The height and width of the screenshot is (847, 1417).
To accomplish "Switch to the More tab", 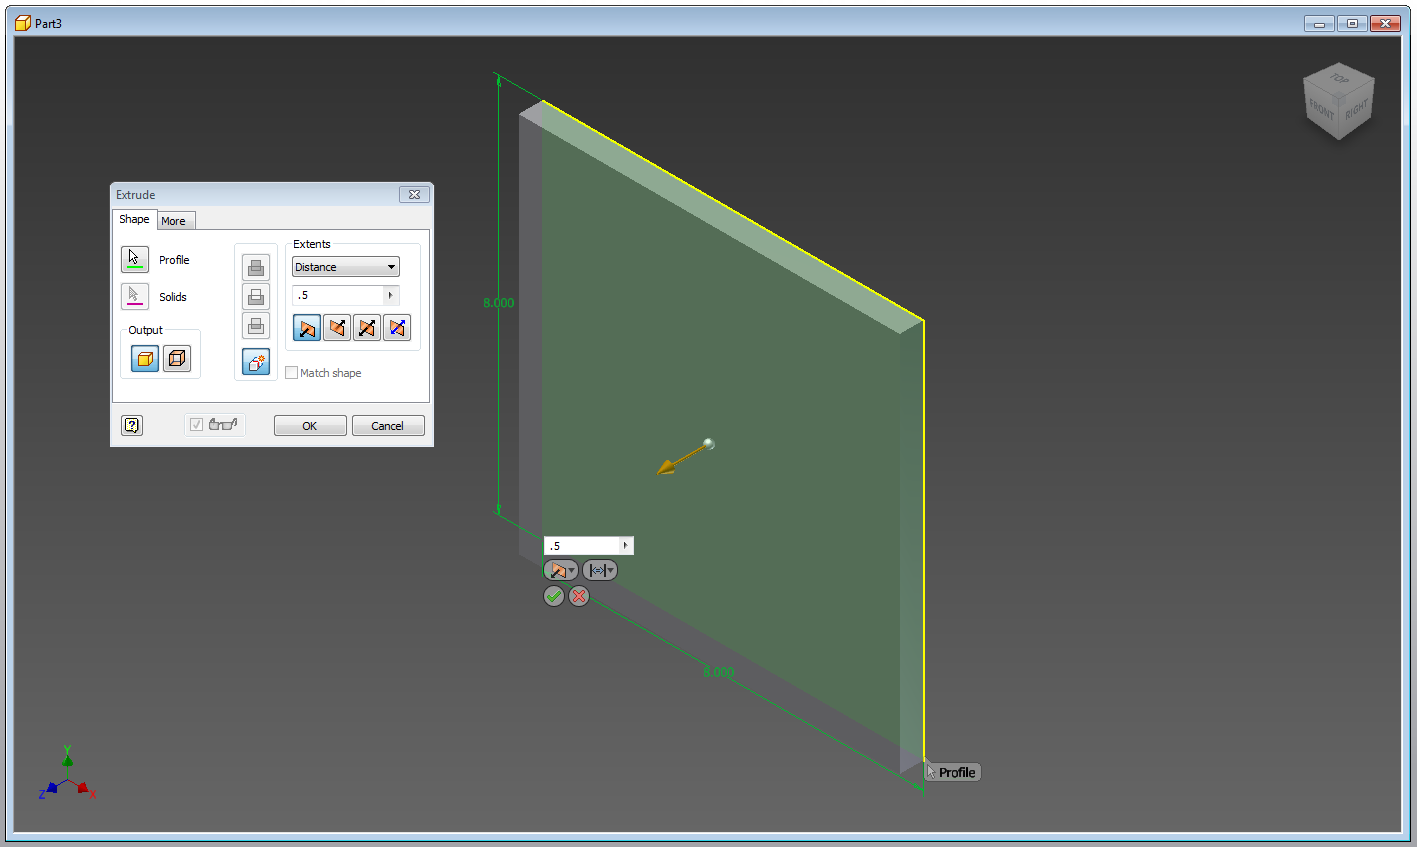I will point(174,221).
